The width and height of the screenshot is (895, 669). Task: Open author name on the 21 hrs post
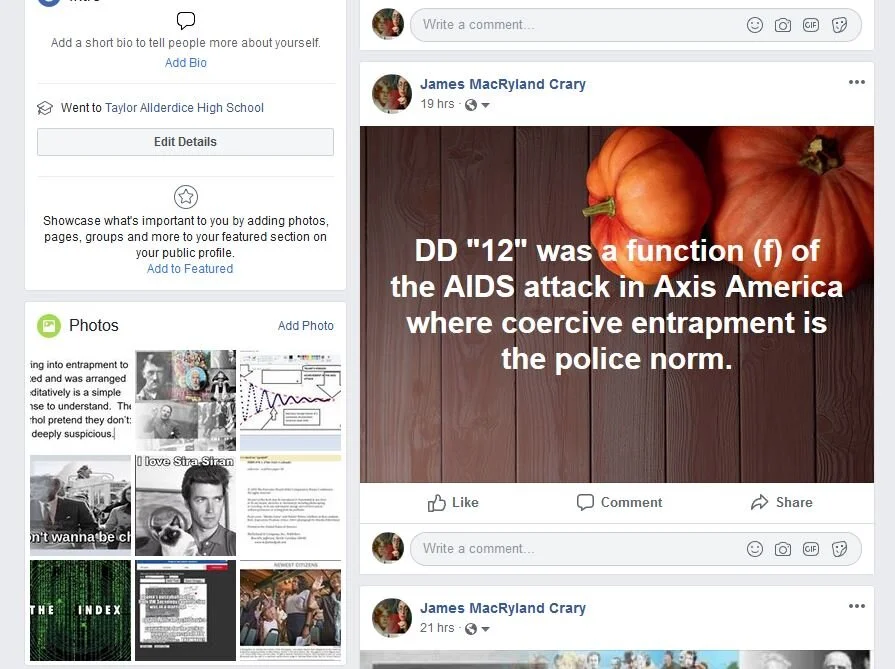[503, 608]
